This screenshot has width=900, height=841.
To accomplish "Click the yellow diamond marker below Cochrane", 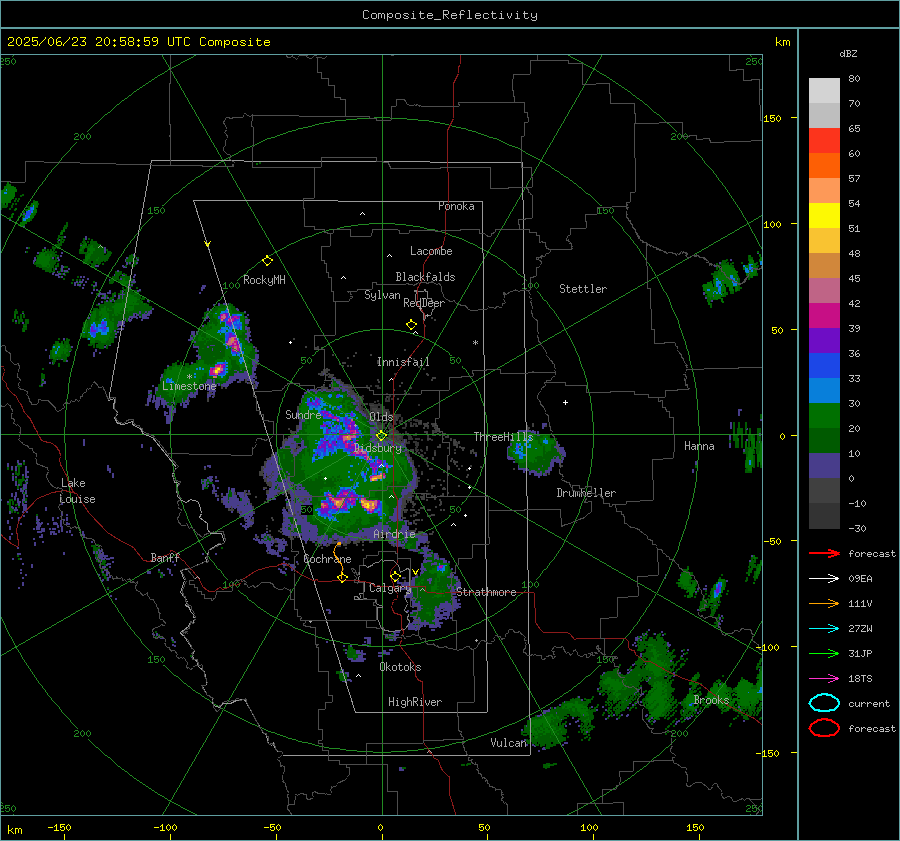I will [342, 577].
